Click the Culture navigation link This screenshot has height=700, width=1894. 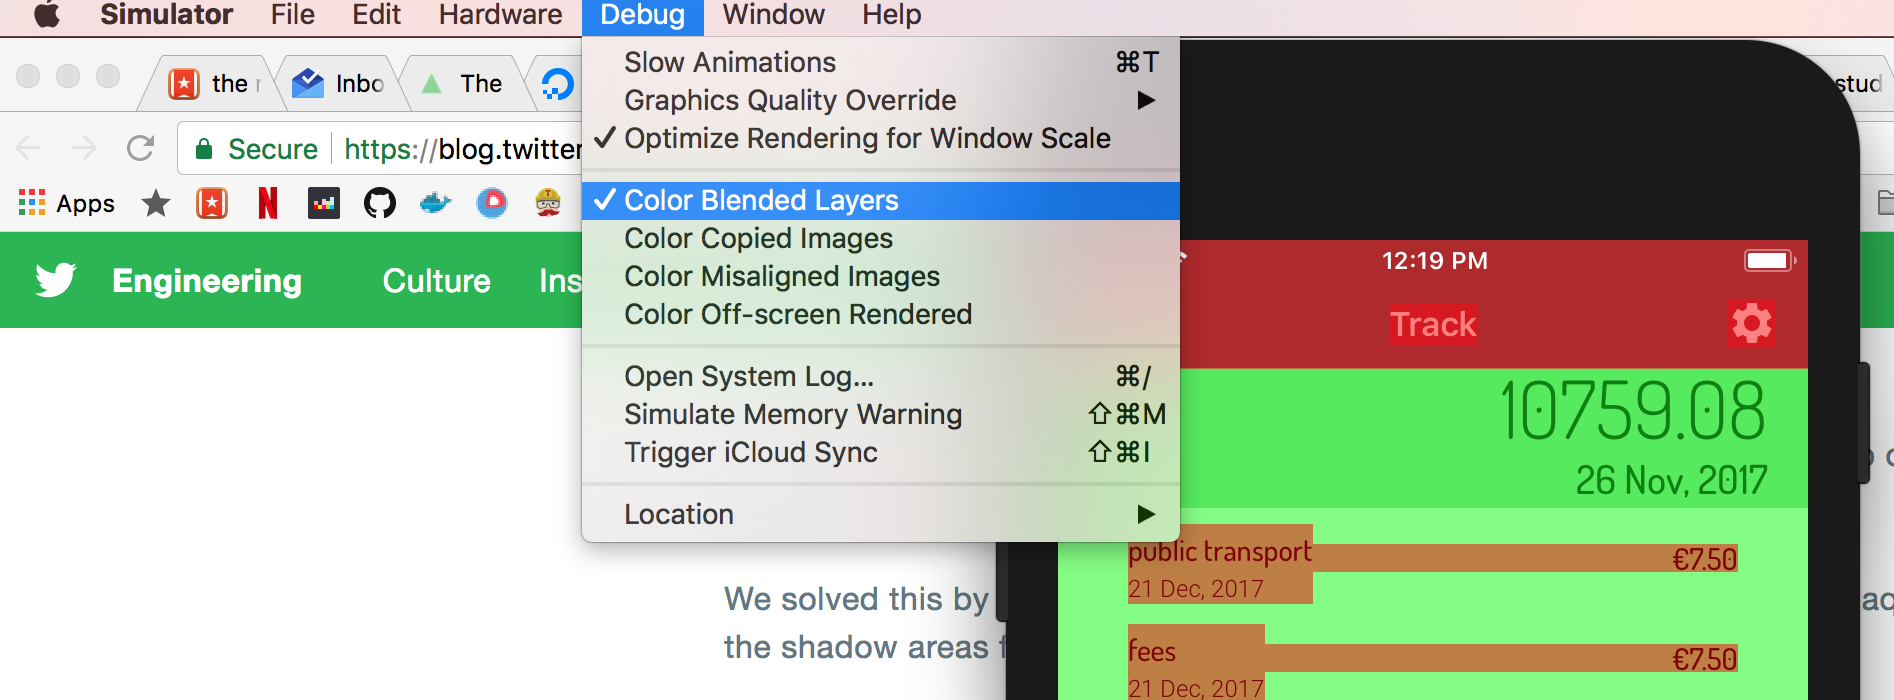point(436,281)
